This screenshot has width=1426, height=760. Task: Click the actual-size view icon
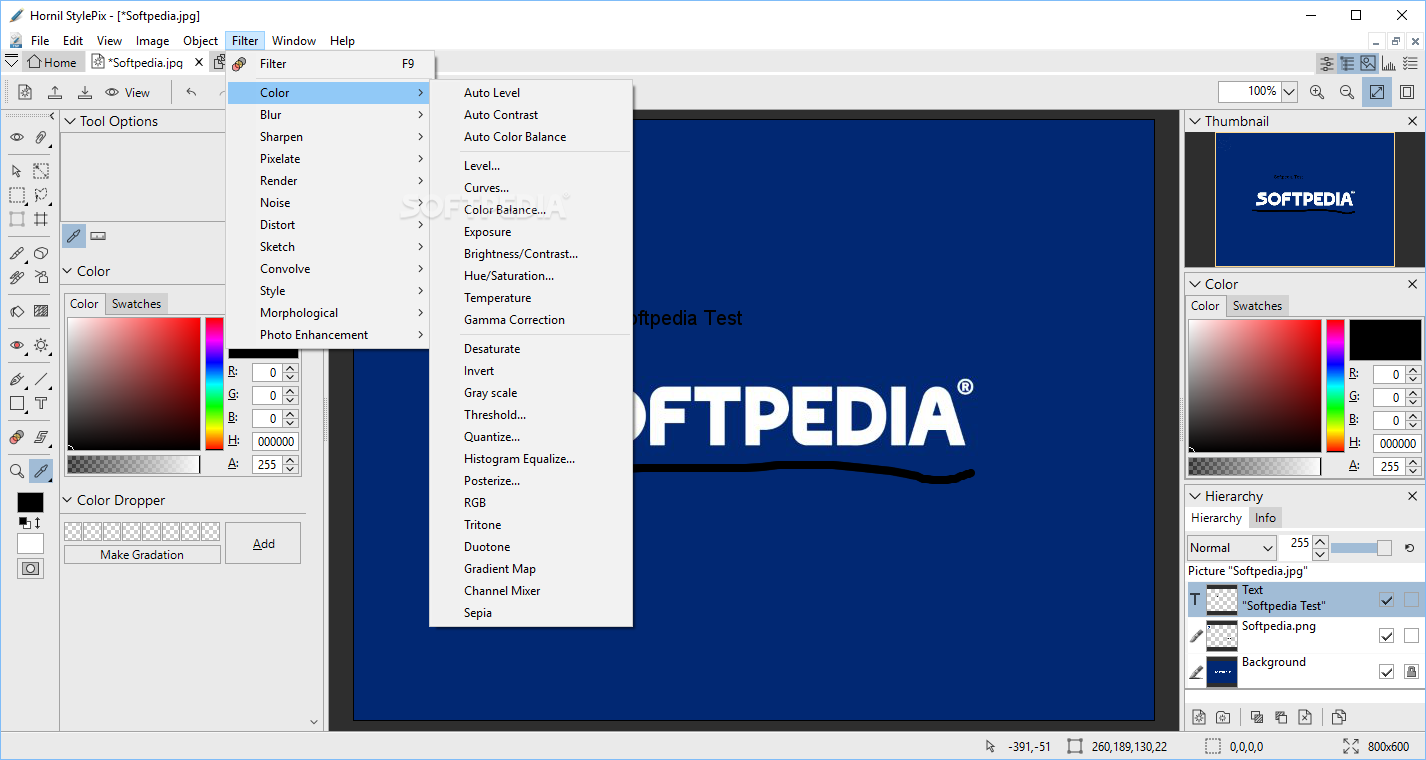pyautogui.click(x=1407, y=92)
